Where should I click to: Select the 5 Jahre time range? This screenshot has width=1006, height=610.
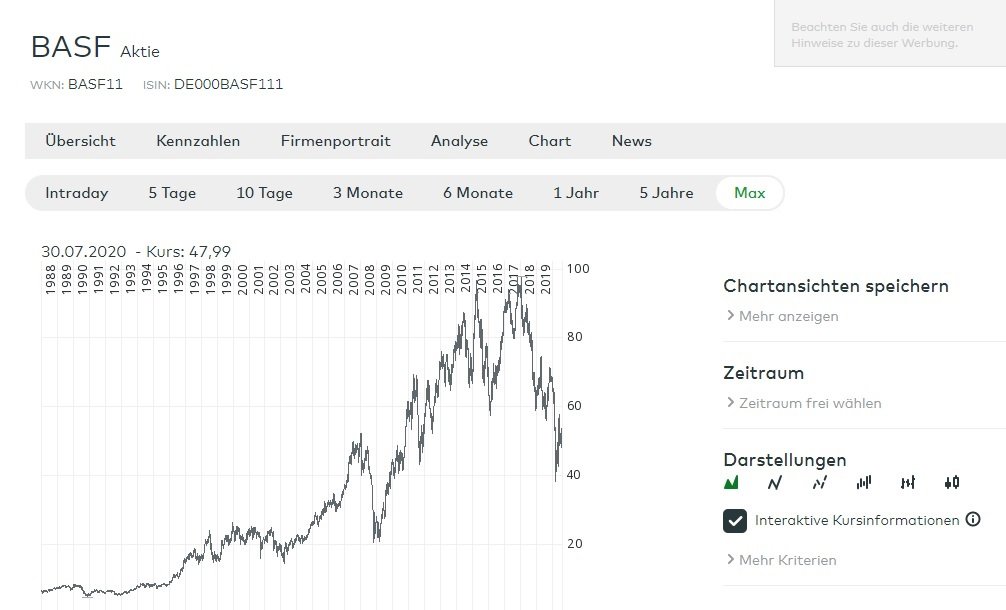click(x=666, y=193)
